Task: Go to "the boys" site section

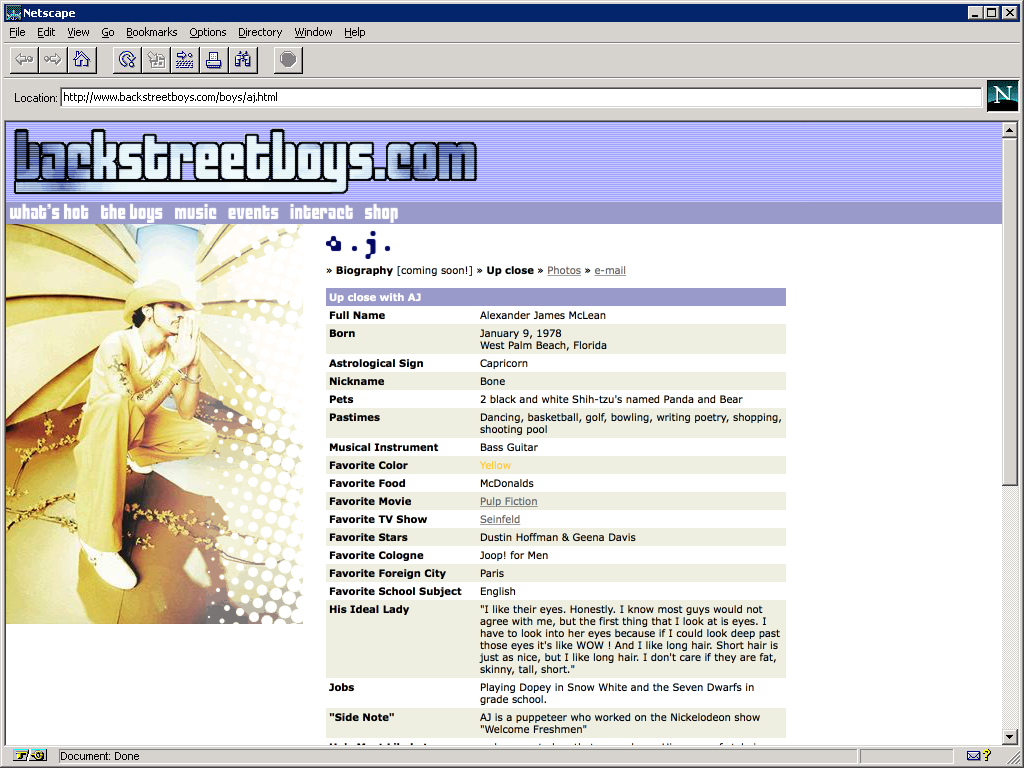Action: [x=131, y=212]
